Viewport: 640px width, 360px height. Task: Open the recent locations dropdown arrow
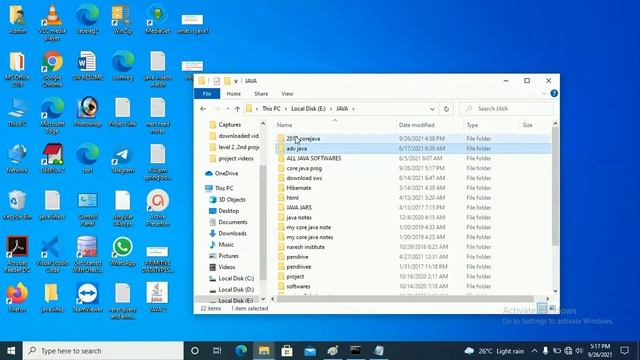coord(227,109)
